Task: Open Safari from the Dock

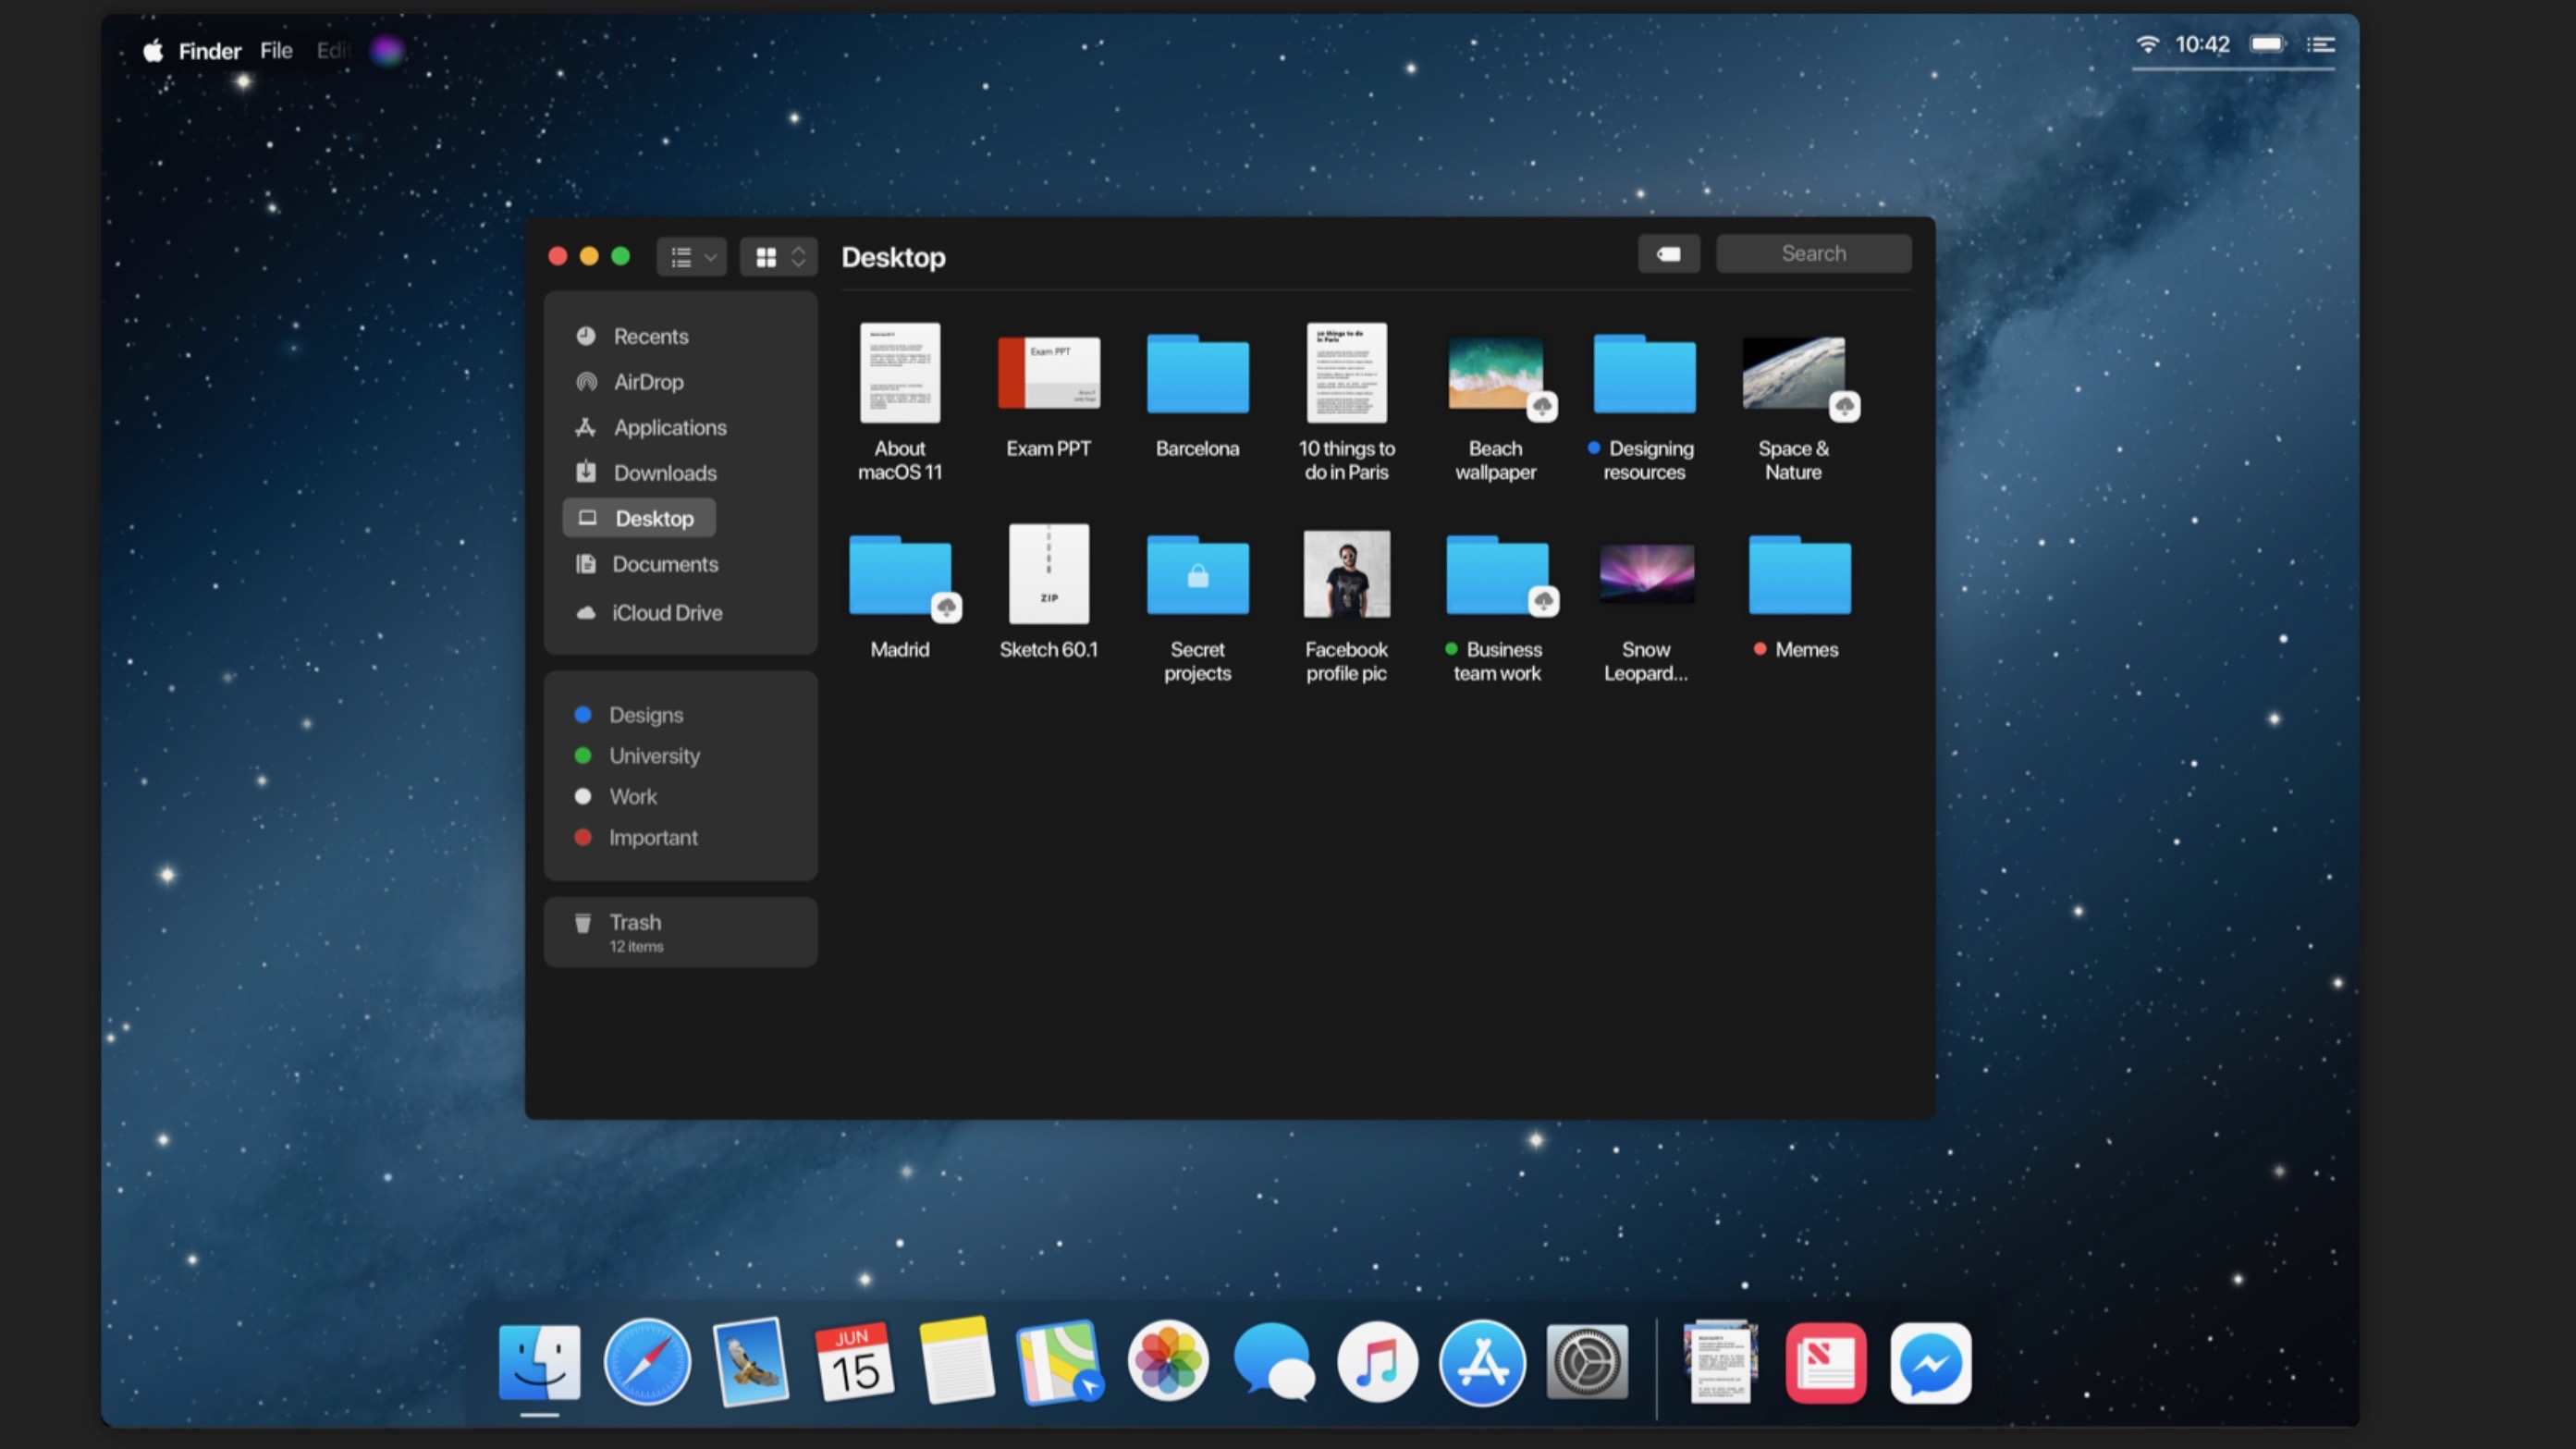Action: tap(645, 1362)
